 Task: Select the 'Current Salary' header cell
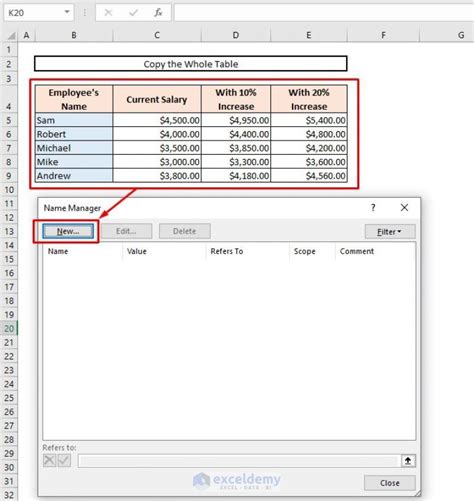coord(157,99)
